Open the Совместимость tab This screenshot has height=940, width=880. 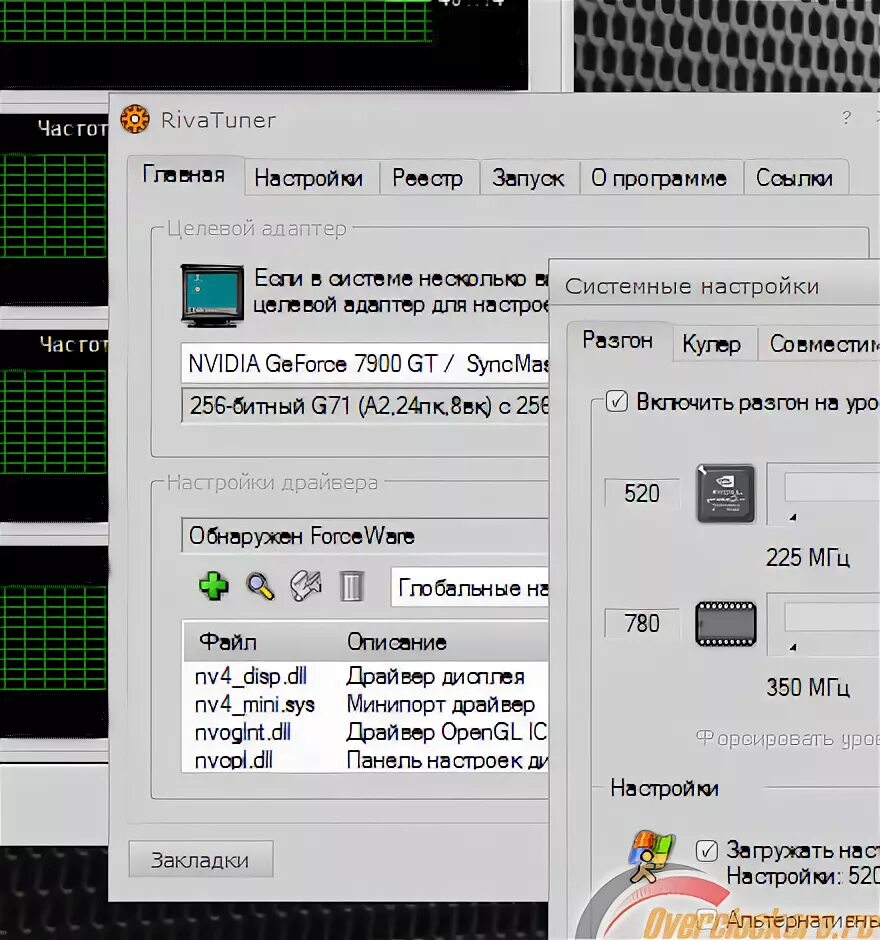coord(819,344)
